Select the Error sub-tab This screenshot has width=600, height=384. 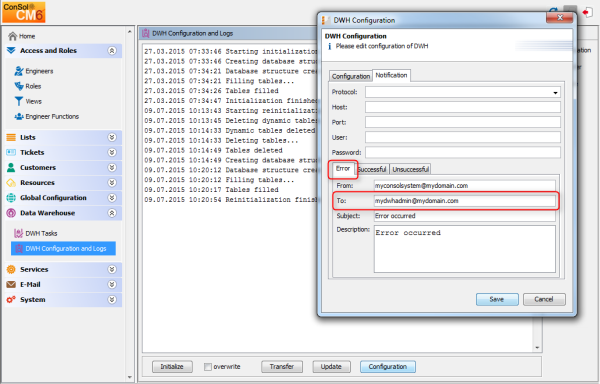coord(342,169)
